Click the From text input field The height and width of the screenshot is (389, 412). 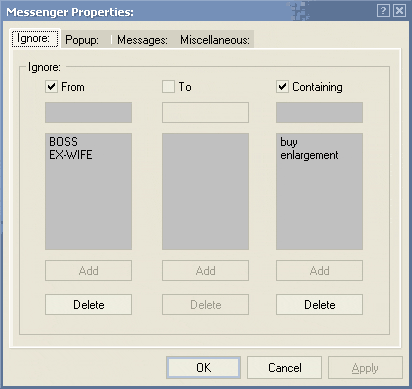coord(89,113)
